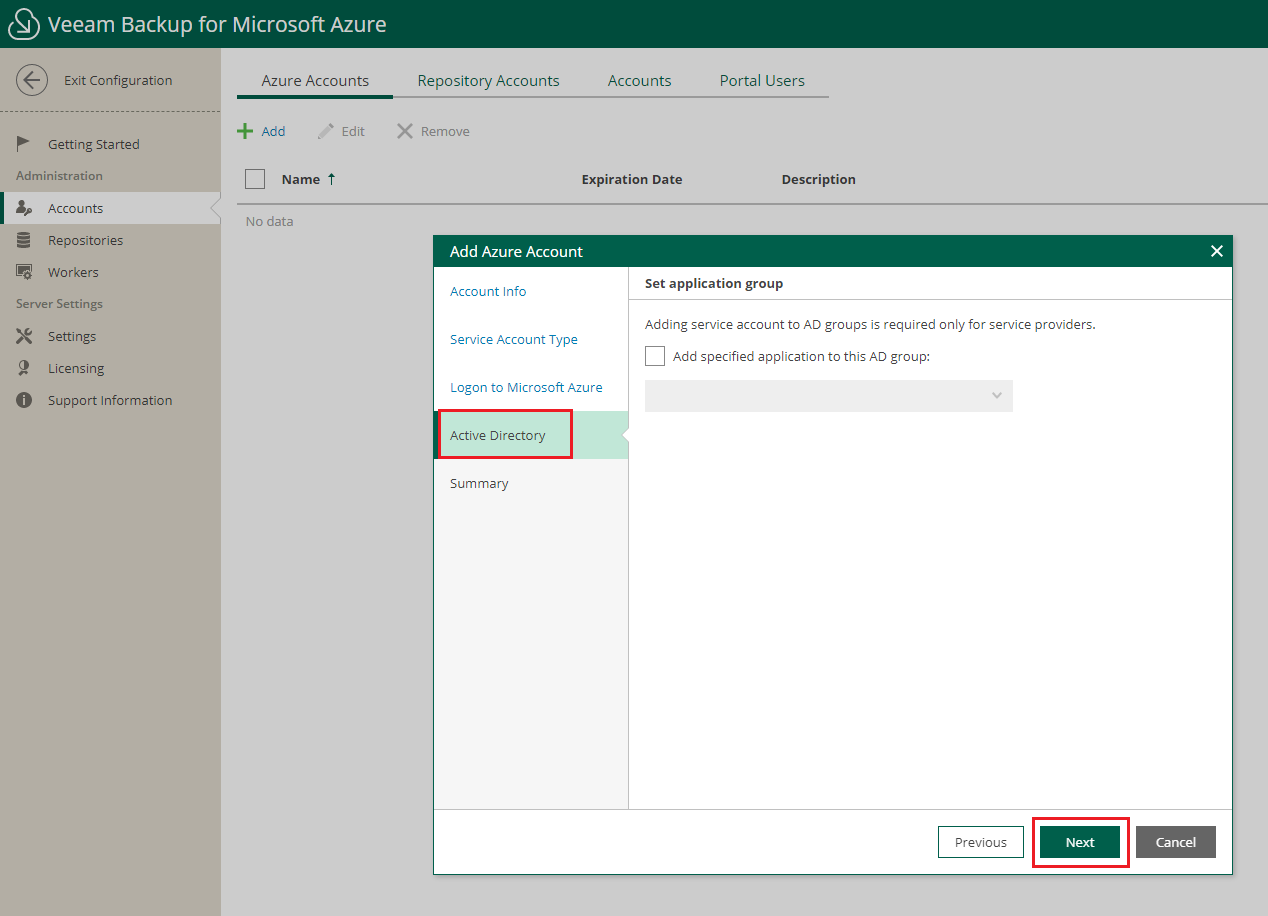Select the Licensing key icon

(24, 368)
